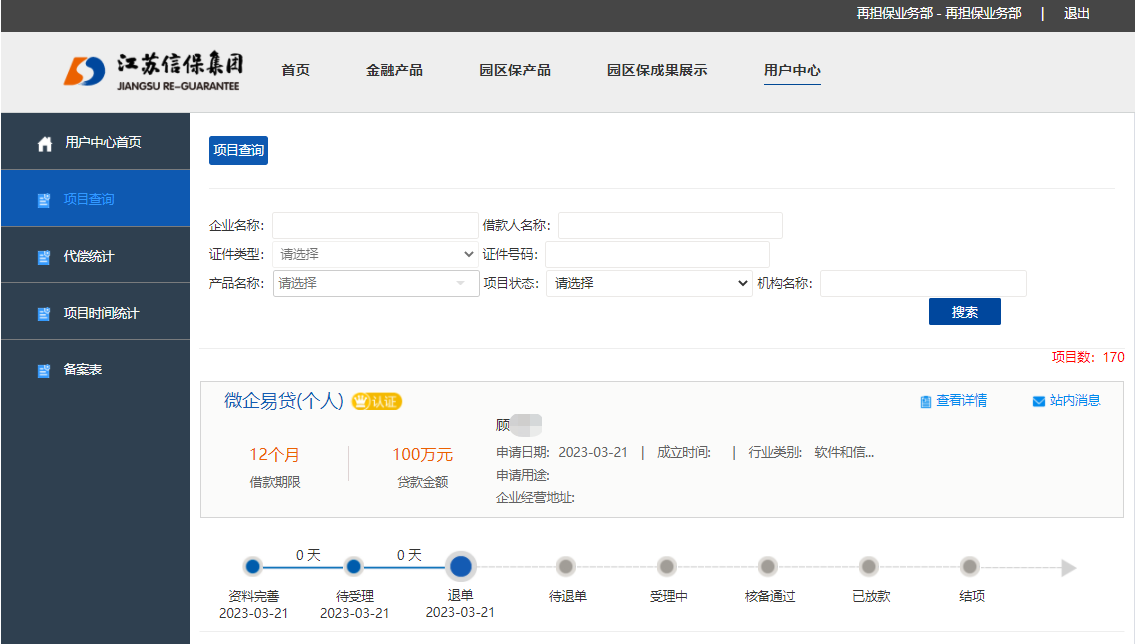Click the clipboard icon next to 查看详情
The width and height of the screenshot is (1139, 644).
[926, 402]
